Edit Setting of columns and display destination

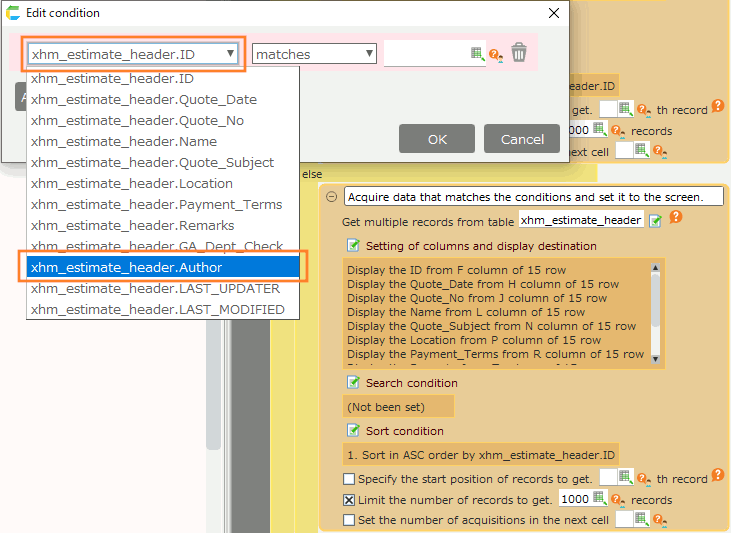[352, 246]
